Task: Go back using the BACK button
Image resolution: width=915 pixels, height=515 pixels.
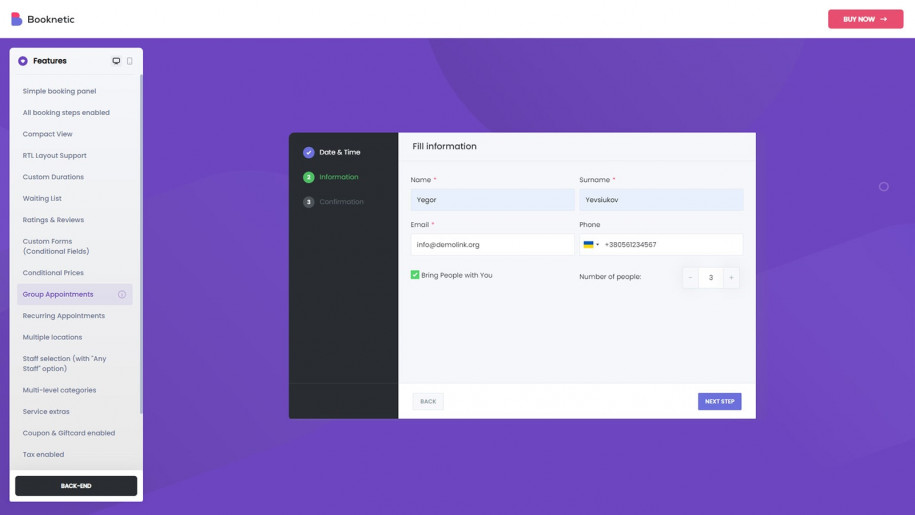Action: [x=428, y=401]
